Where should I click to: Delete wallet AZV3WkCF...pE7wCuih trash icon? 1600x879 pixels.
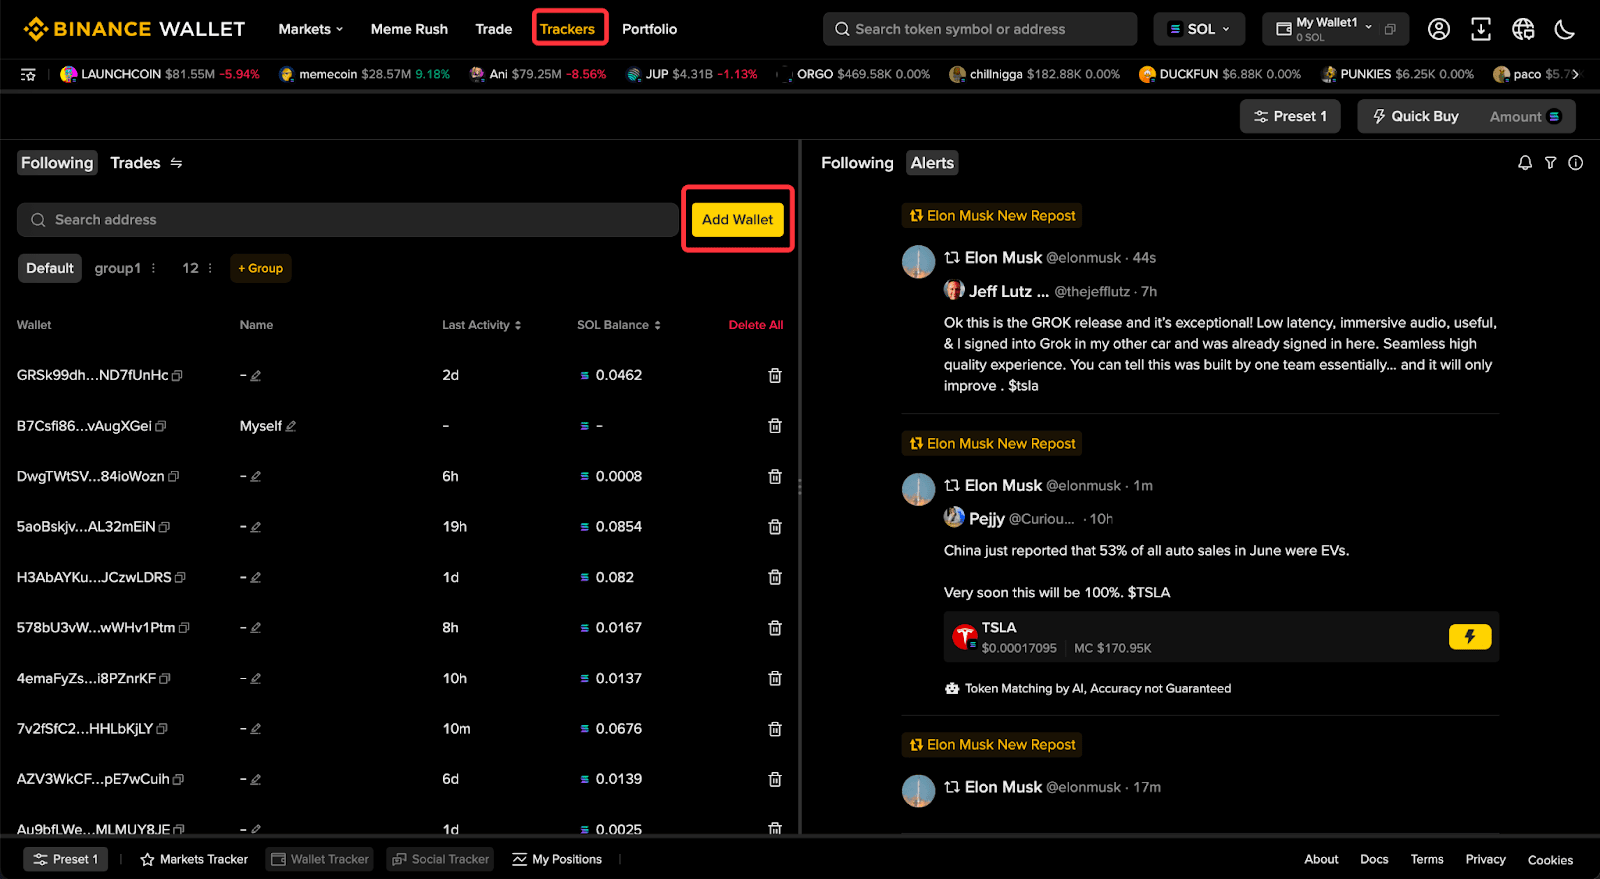(774, 779)
